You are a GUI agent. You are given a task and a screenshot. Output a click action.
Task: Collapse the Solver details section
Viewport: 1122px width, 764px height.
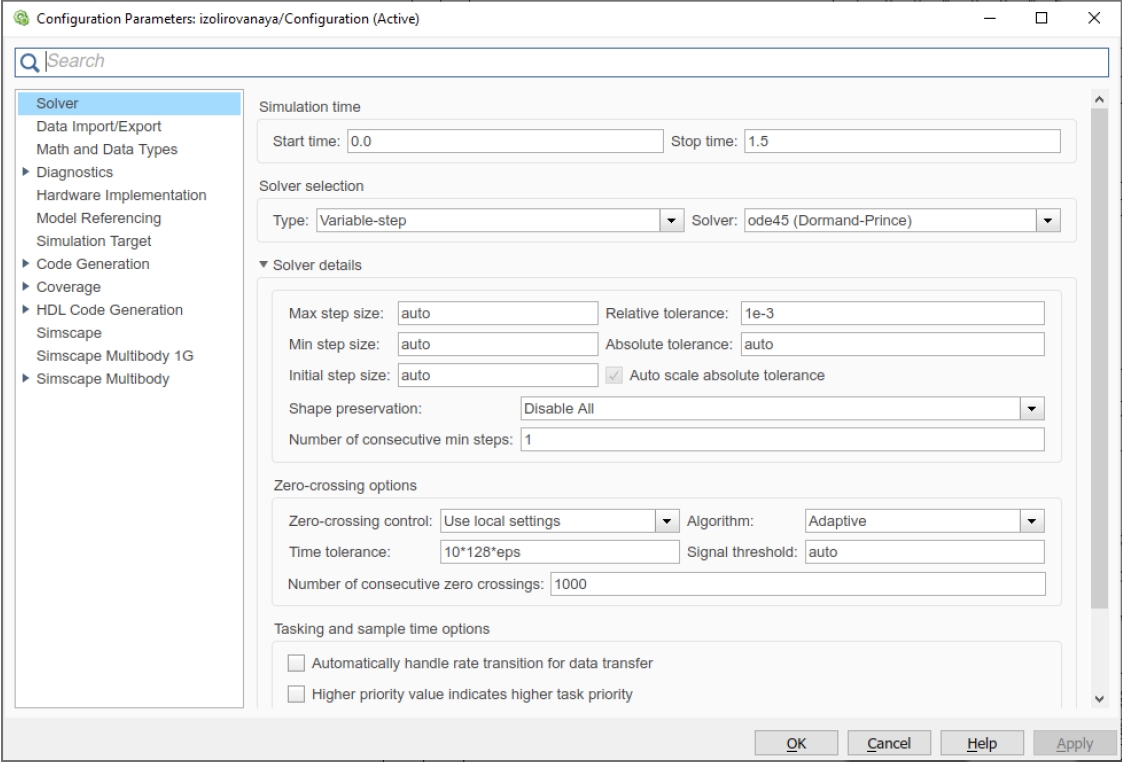[264, 265]
